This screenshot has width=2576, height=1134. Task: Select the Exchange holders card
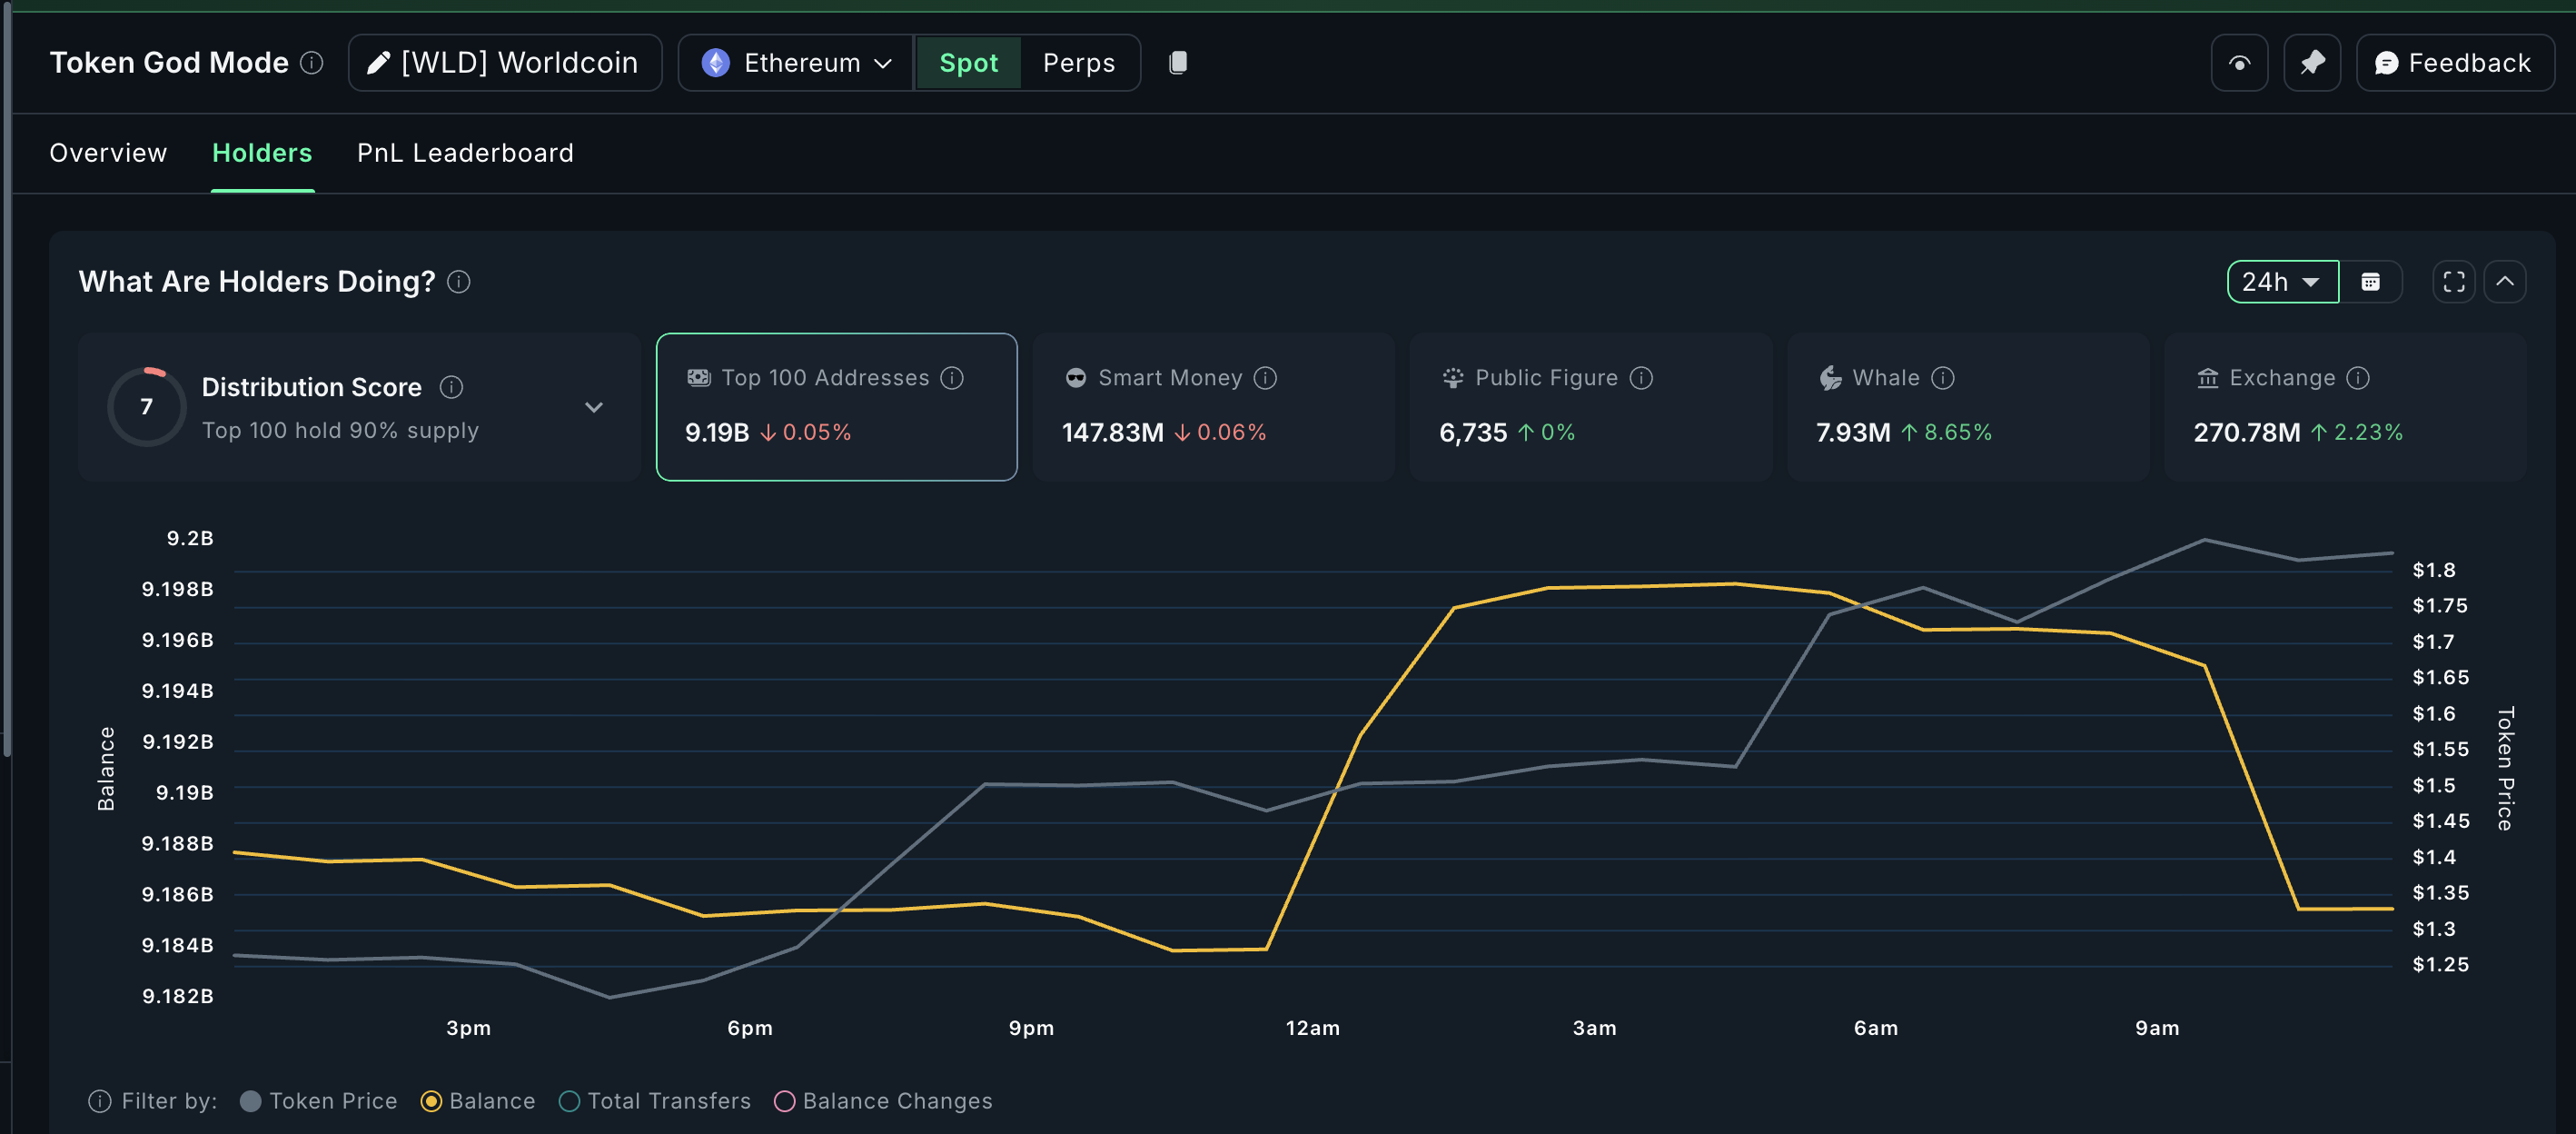coord(2344,407)
